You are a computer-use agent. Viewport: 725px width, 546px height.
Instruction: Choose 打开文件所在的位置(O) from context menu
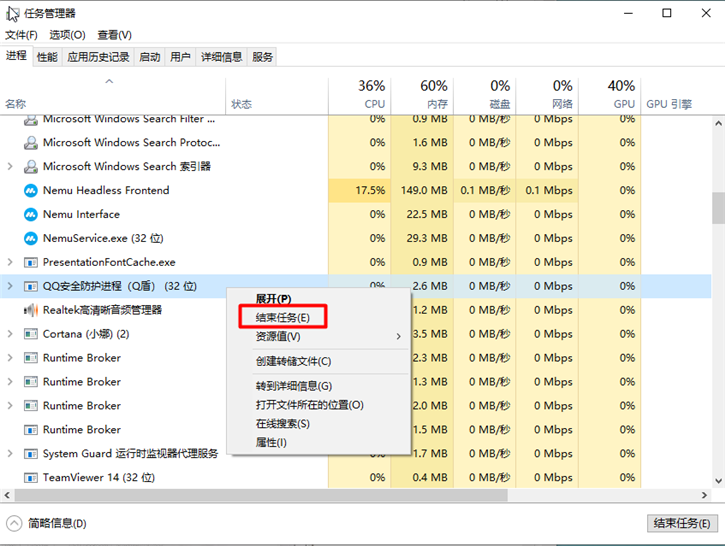pyautogui.click(x=309, y=405)
